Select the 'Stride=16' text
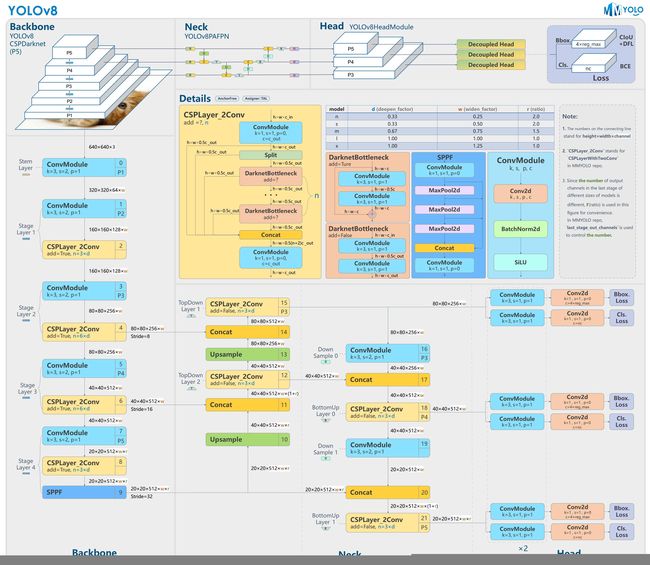Viewport: 650px width, 565px height. (142, 409)
